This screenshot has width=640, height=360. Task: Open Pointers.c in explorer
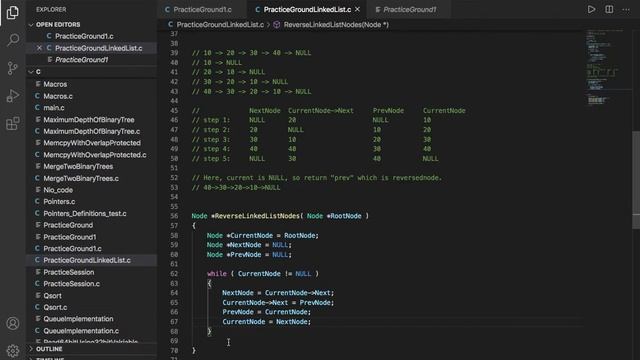[59, 202]
